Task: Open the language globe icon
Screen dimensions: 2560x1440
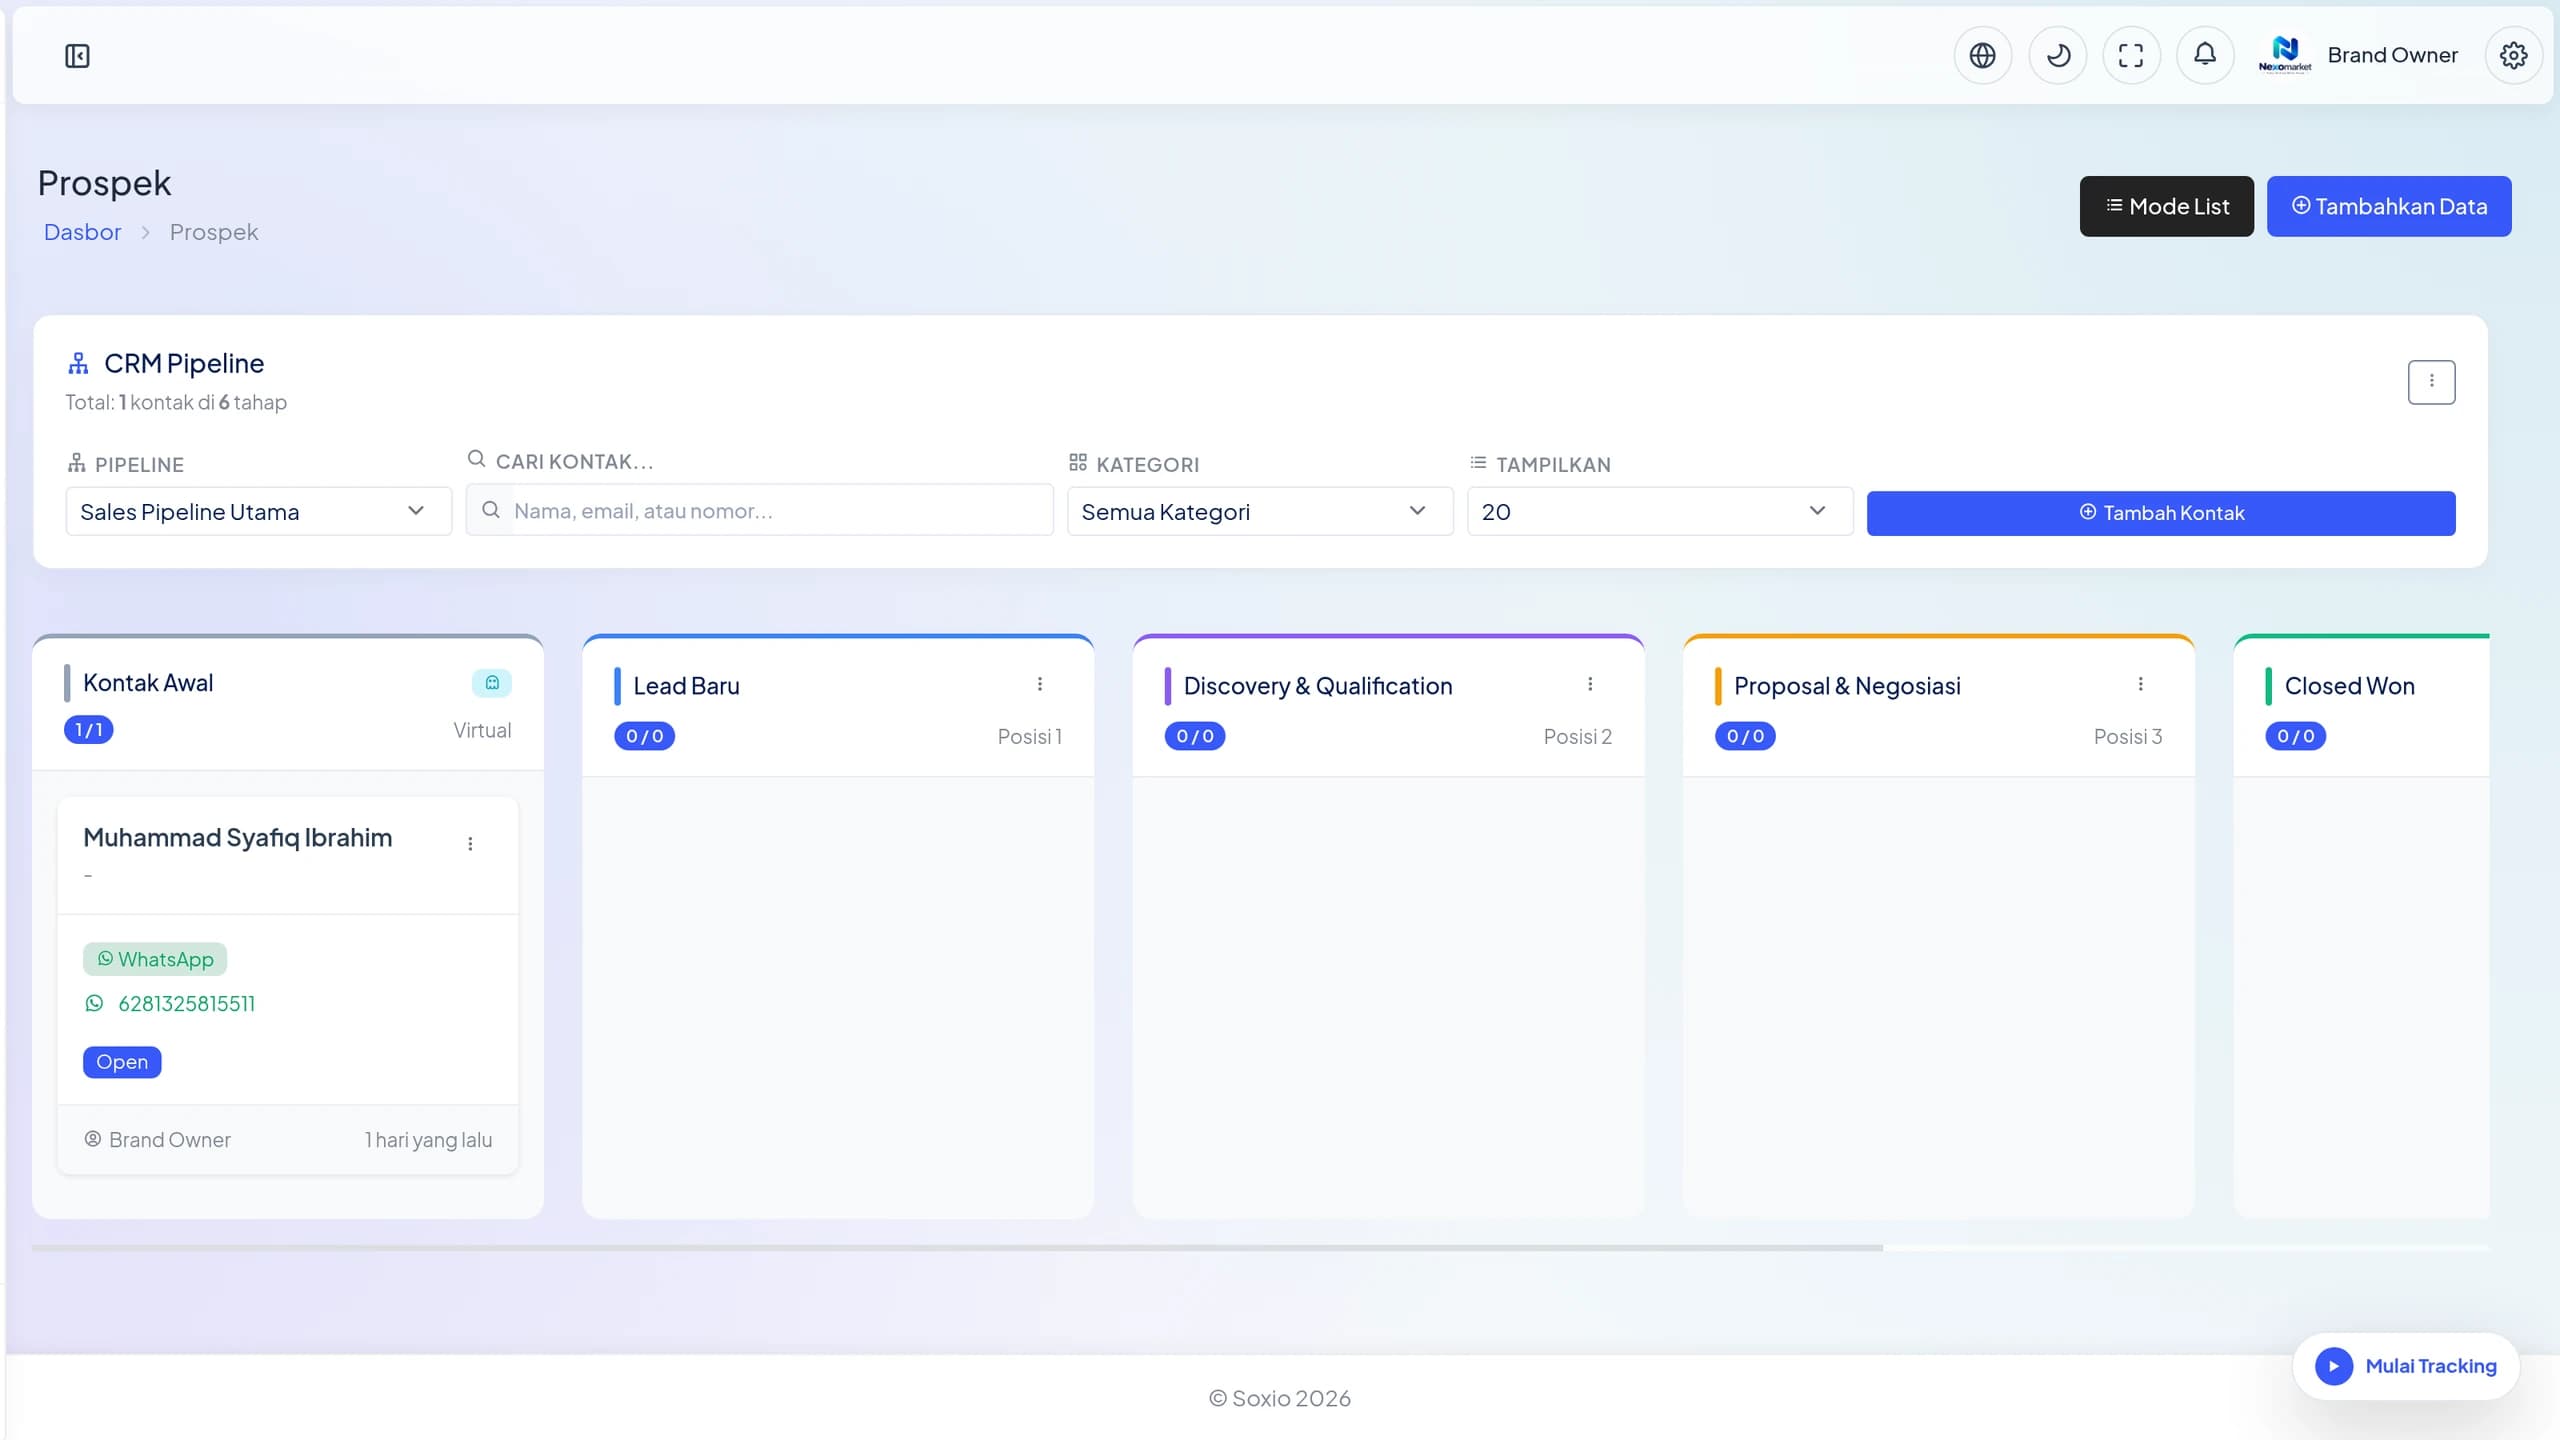Action: pyautogui.click(x=1982, y=56)
